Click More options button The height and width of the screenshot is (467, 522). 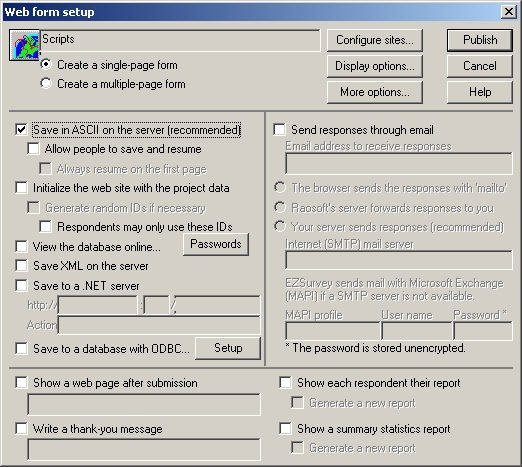point(375,92)
